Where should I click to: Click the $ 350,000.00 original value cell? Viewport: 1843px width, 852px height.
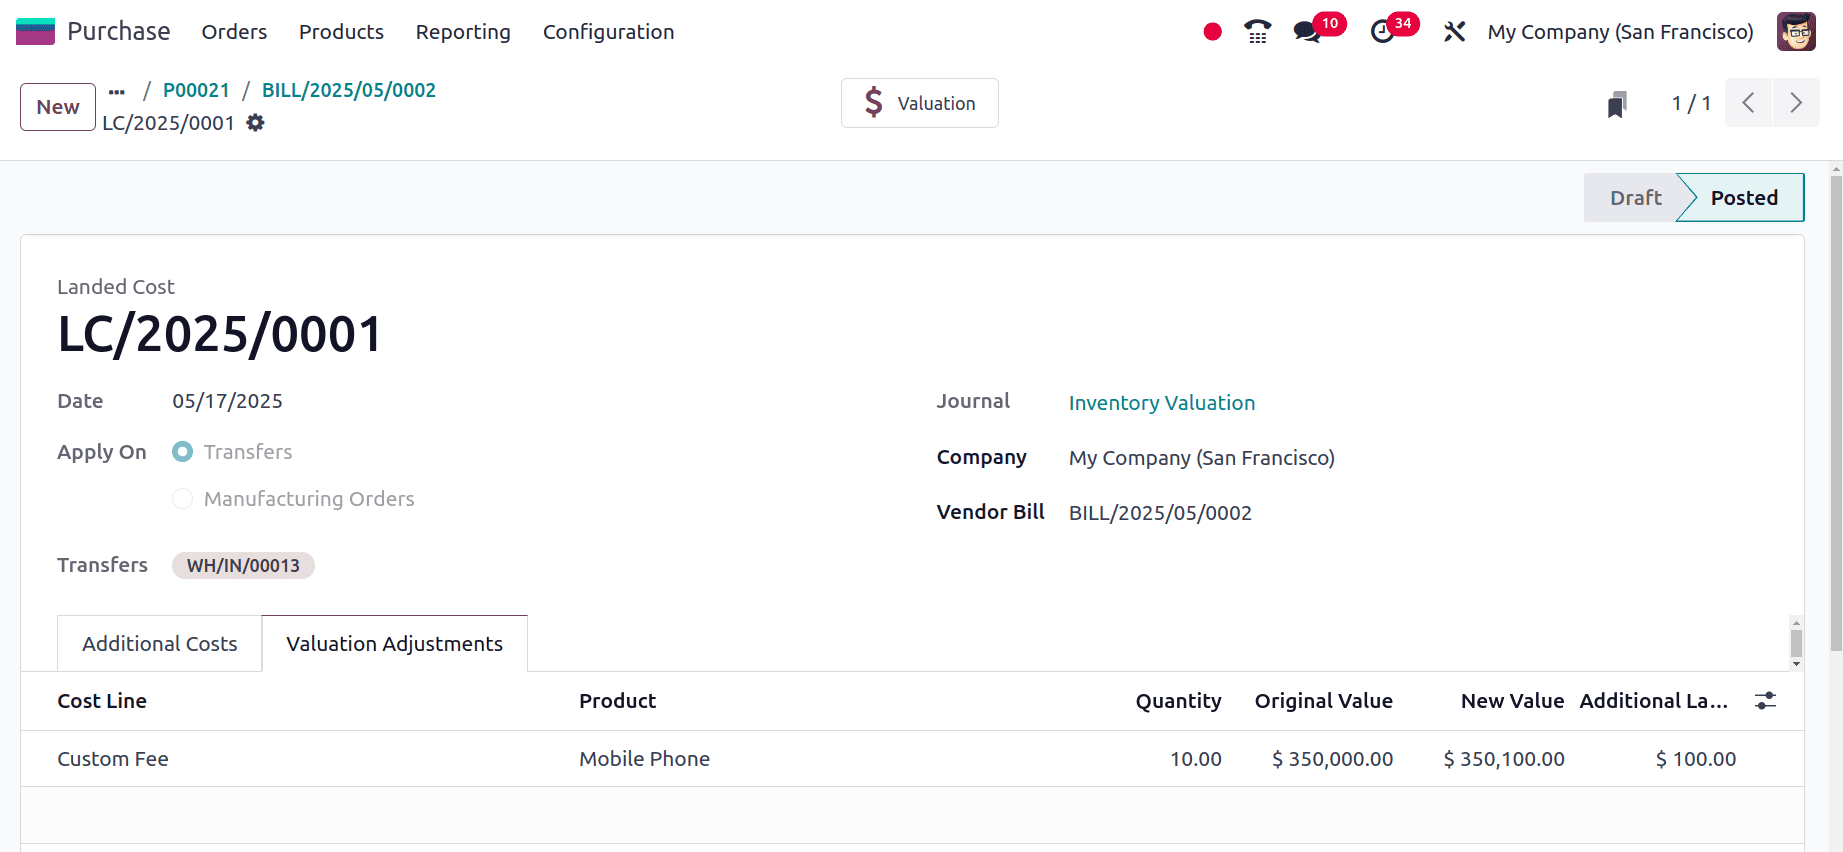coord(1332,759)
